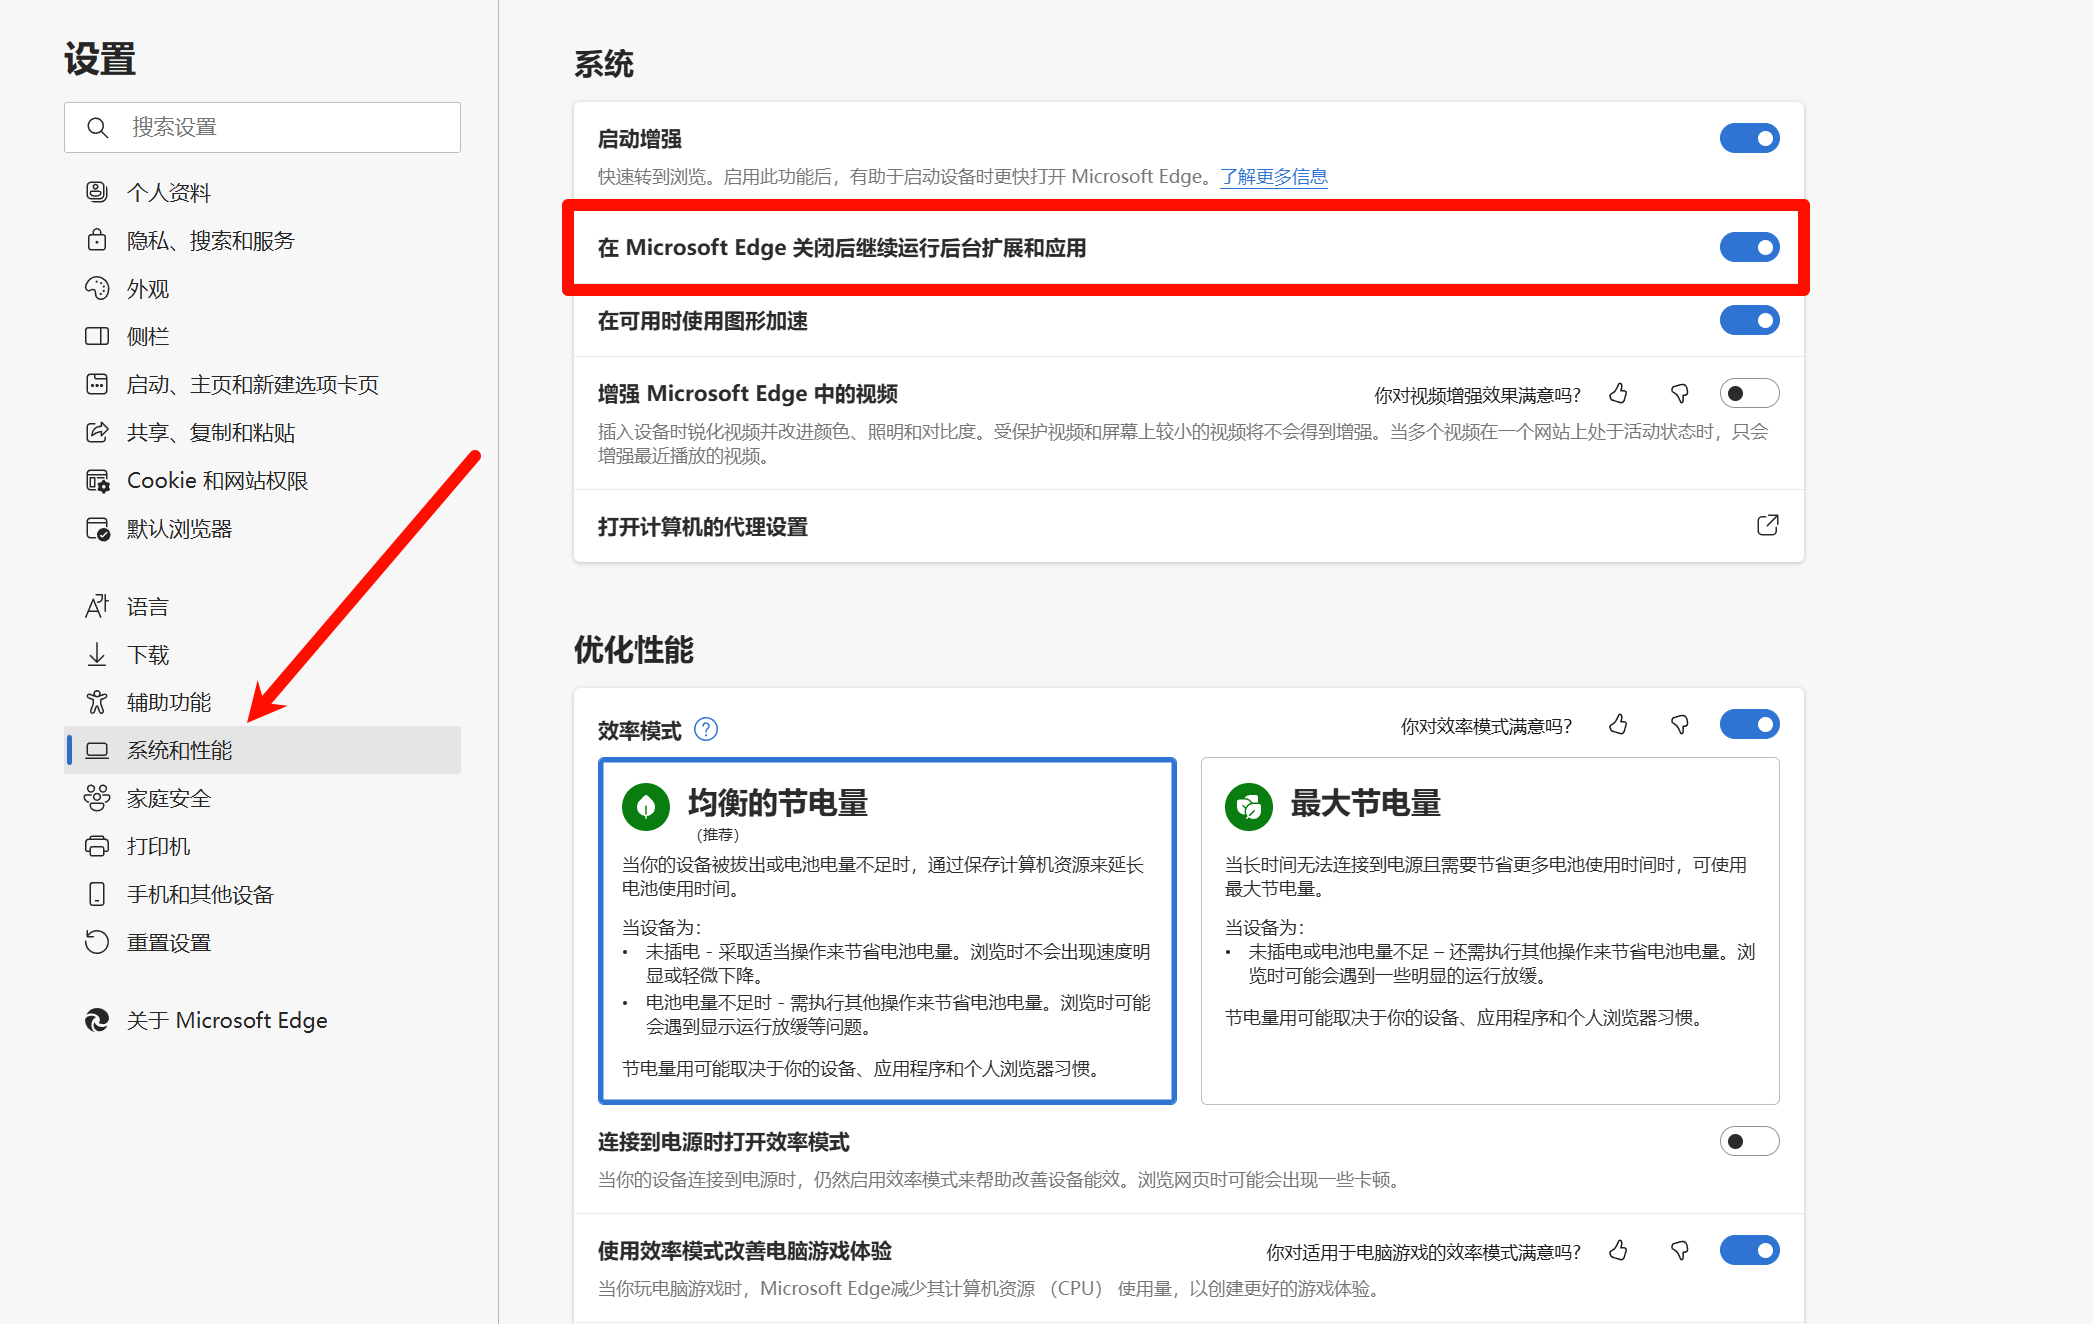Open 关于 Microsoft Edge page
Viewport: 2093px width, 1324px height.
click(x=263, y=1020)
